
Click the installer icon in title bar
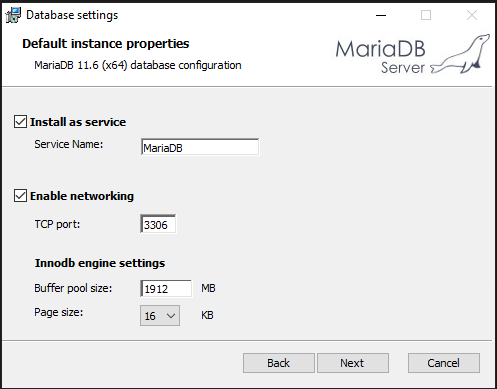click(x=13, y=15)
